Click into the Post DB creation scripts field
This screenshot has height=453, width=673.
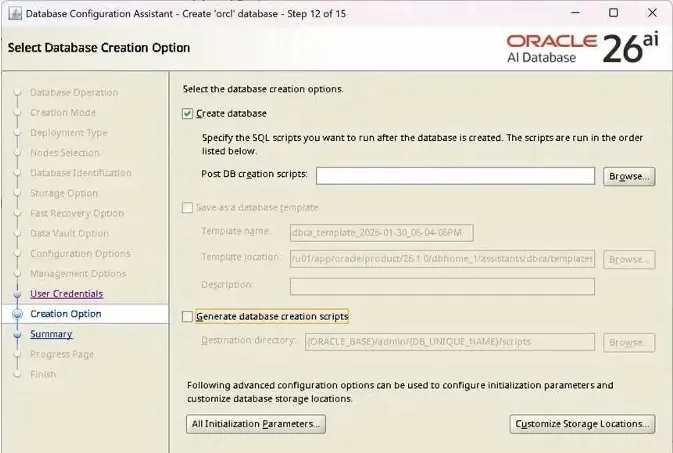(x=455, y=176)
